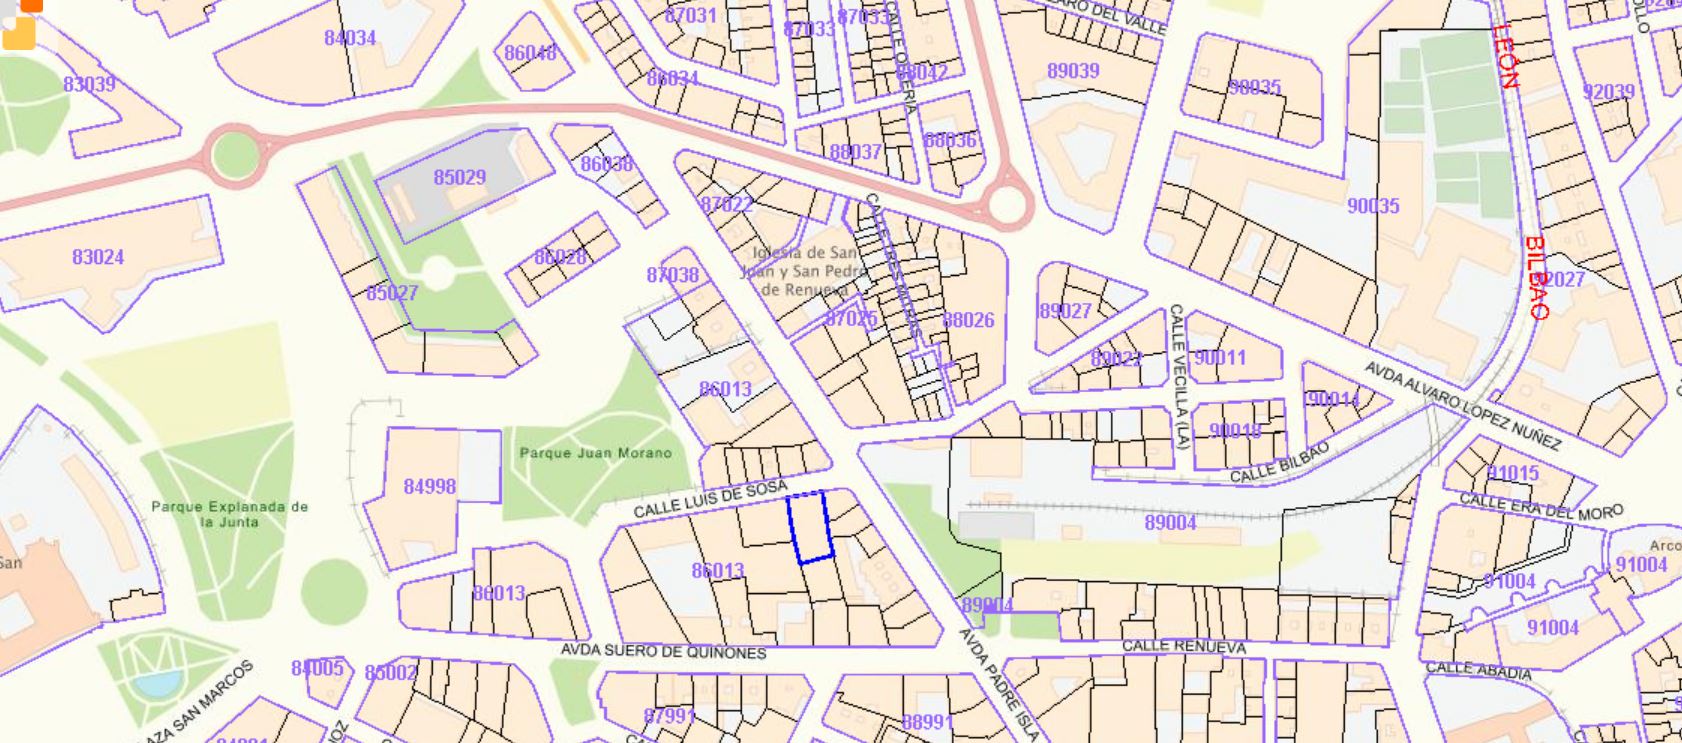The width and height of the screenshot is (1682, 743).
Task: Click block label 89039
Action: (x=1072, y=71)
